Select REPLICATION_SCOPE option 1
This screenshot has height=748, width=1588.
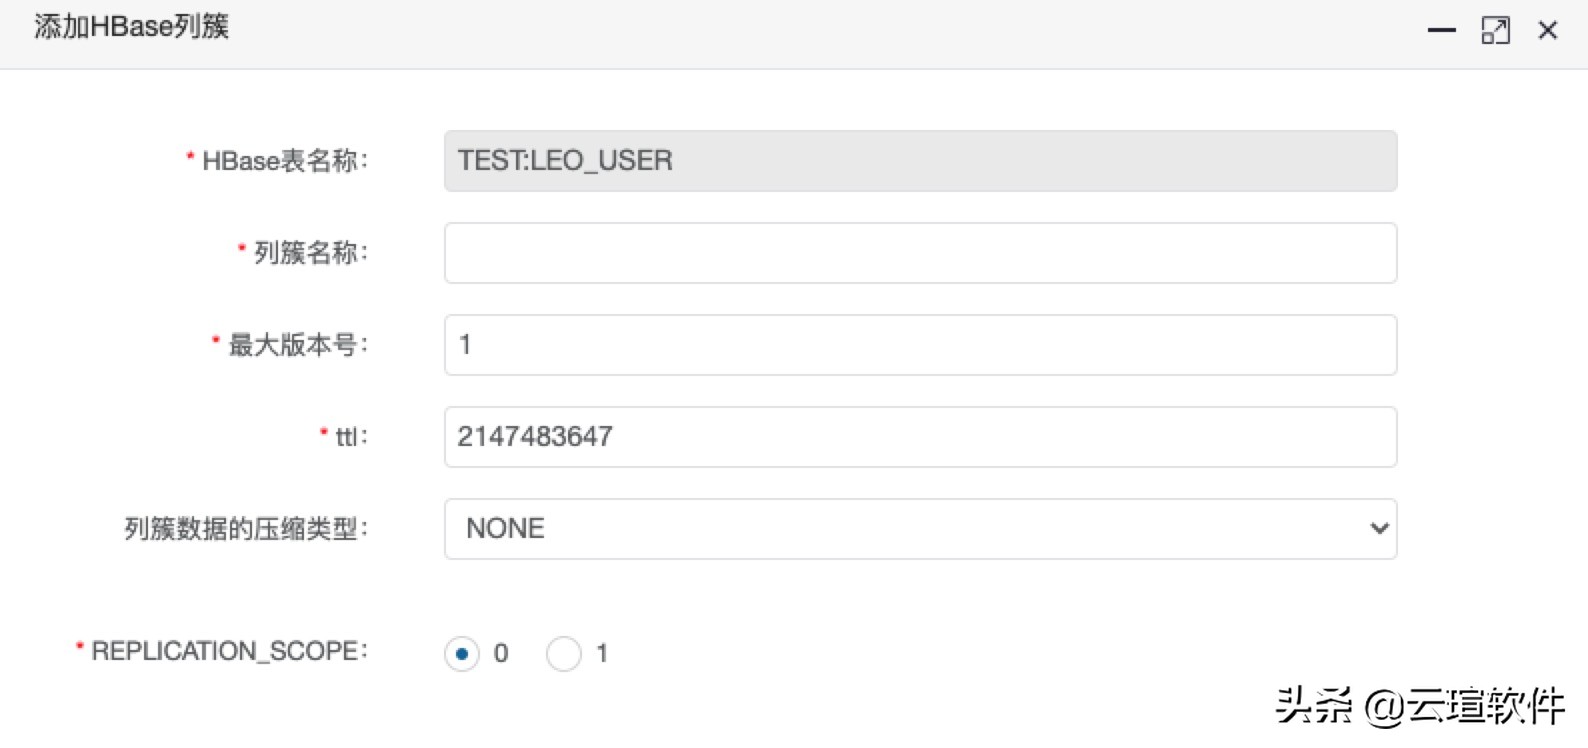pos(565,654)
